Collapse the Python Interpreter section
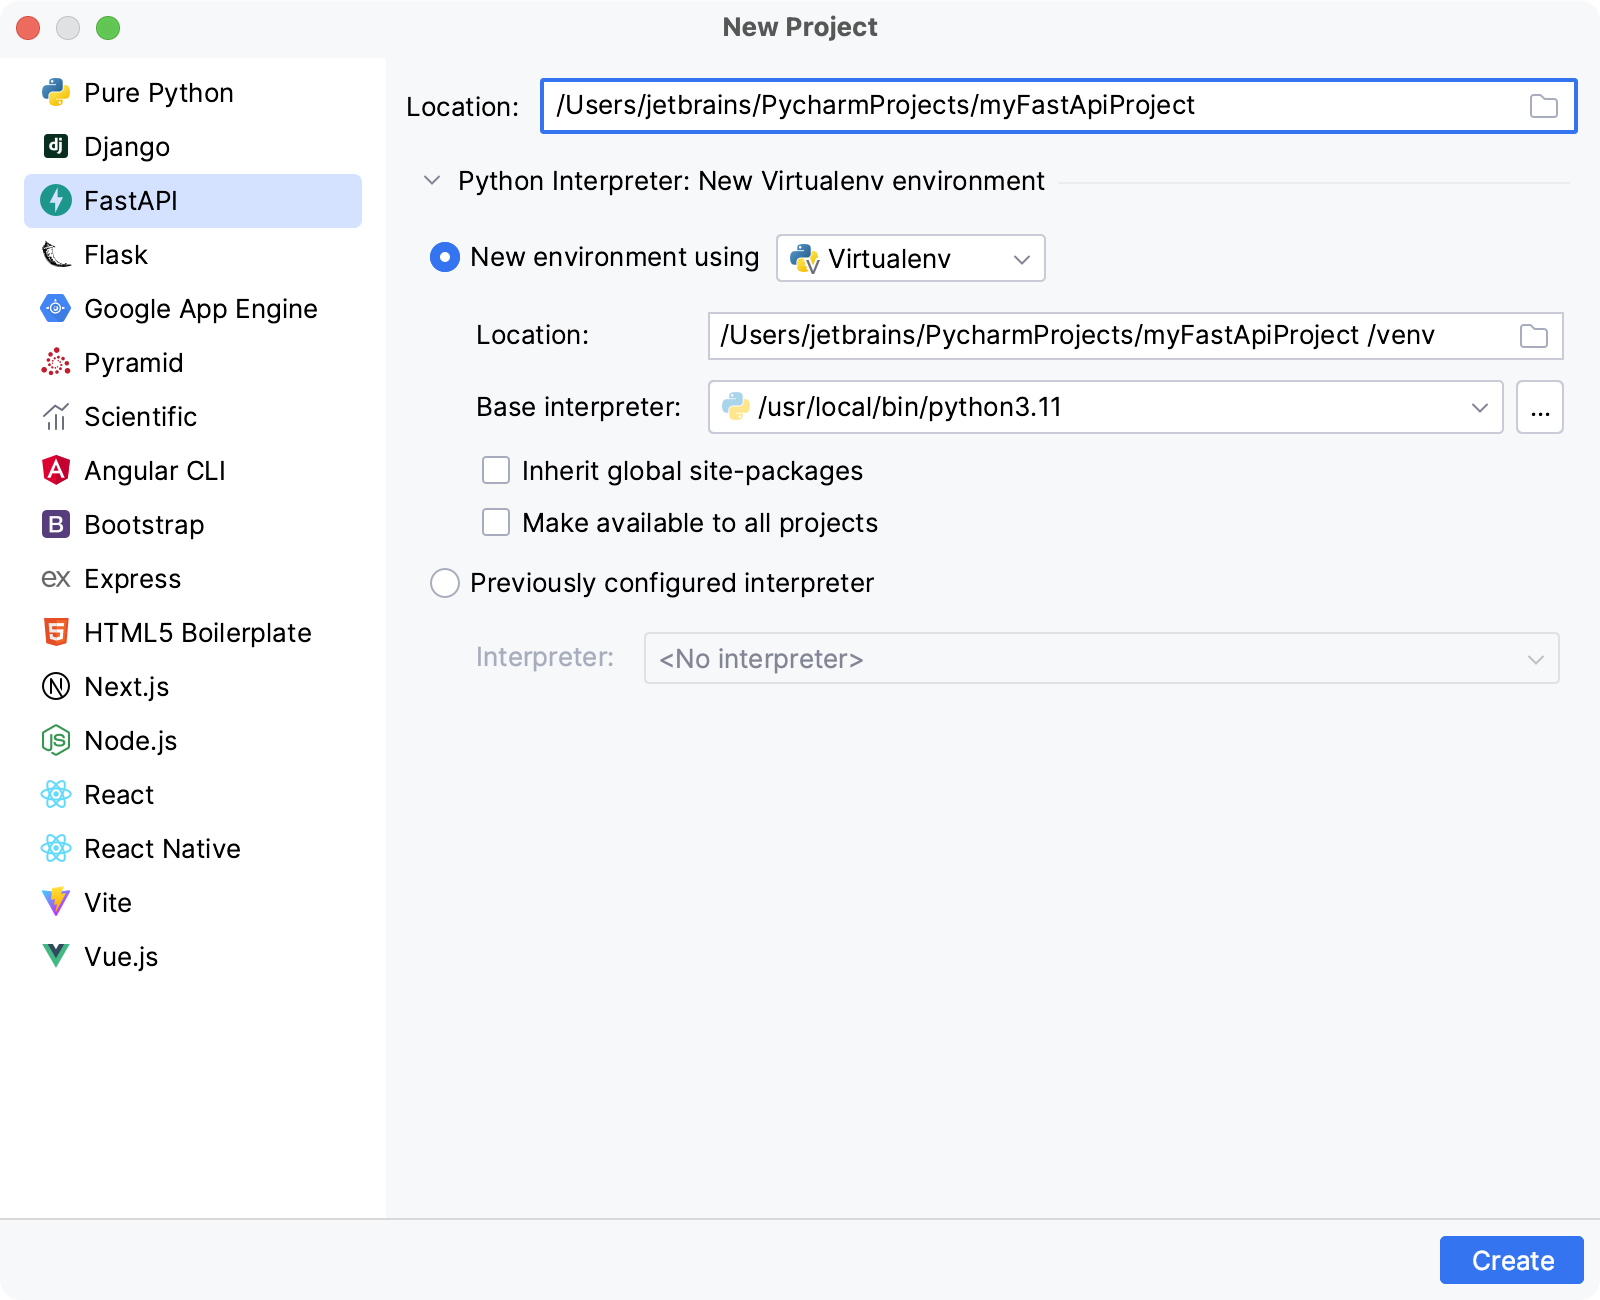The height and width of the screenshot is (1300, 1600). click(432, 181)
